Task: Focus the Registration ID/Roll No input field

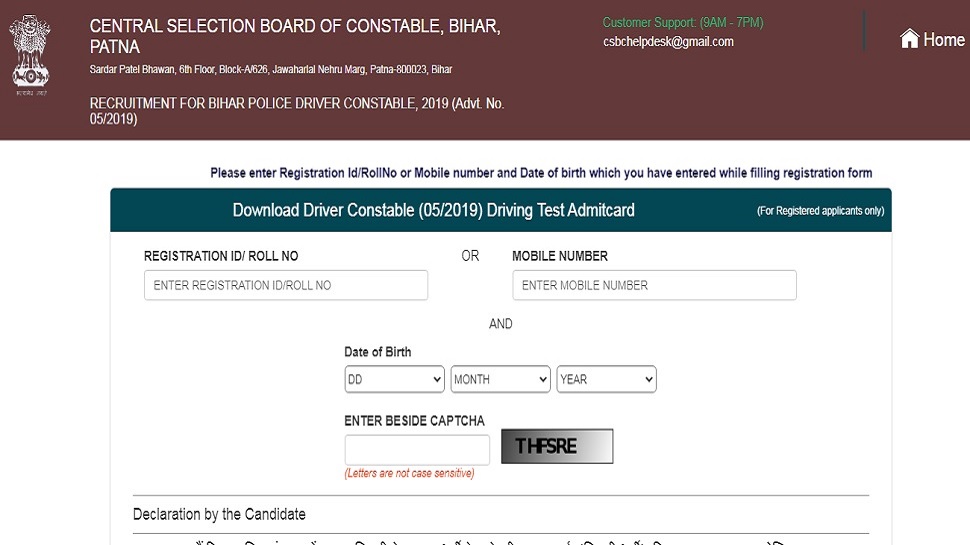Action: (x=286, y=285)
